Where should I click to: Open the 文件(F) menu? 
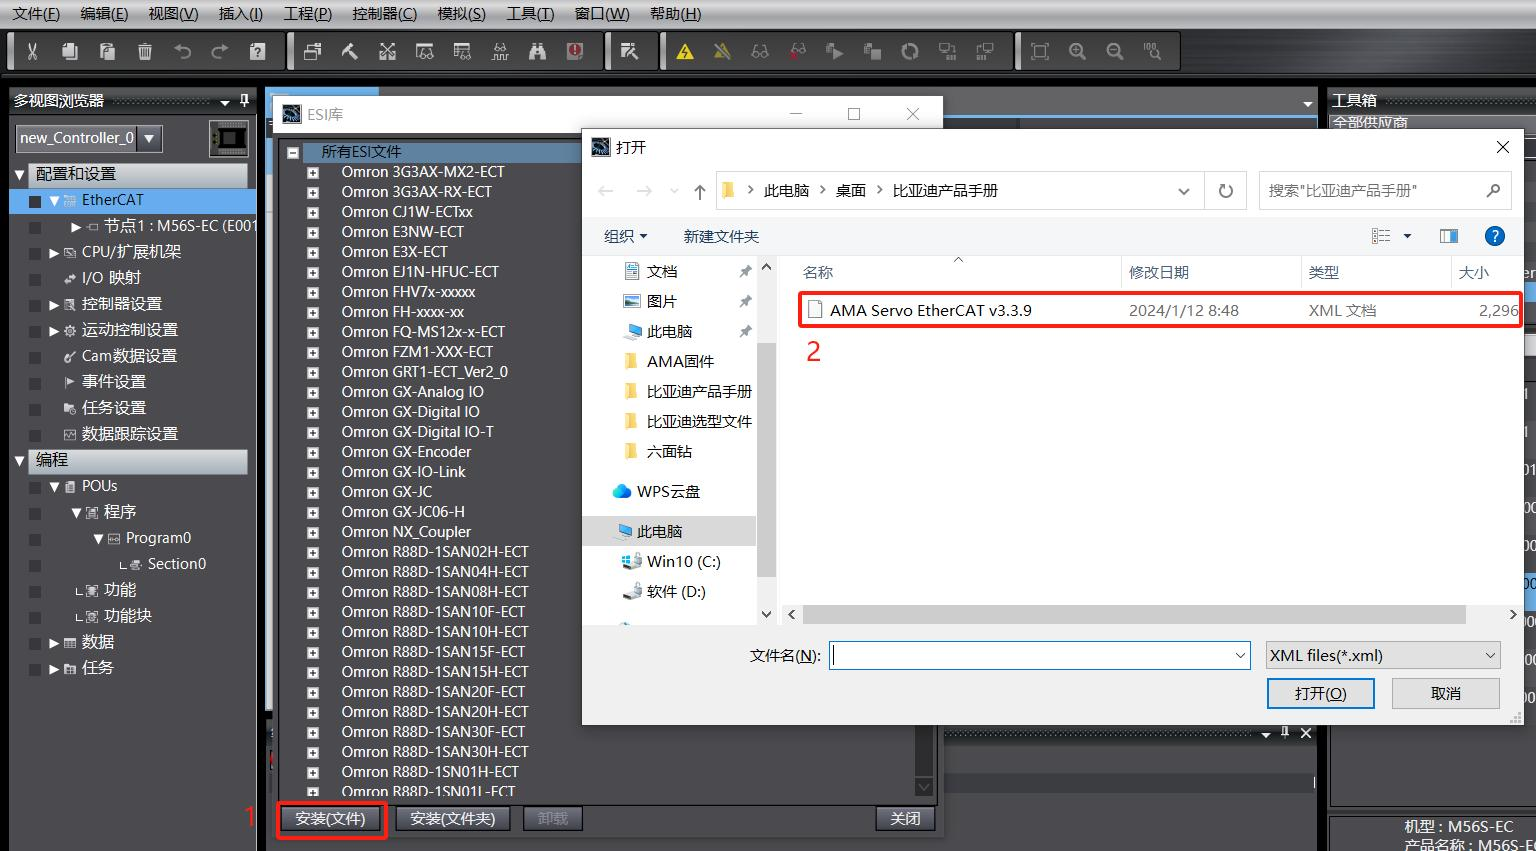tap(36, 14)
